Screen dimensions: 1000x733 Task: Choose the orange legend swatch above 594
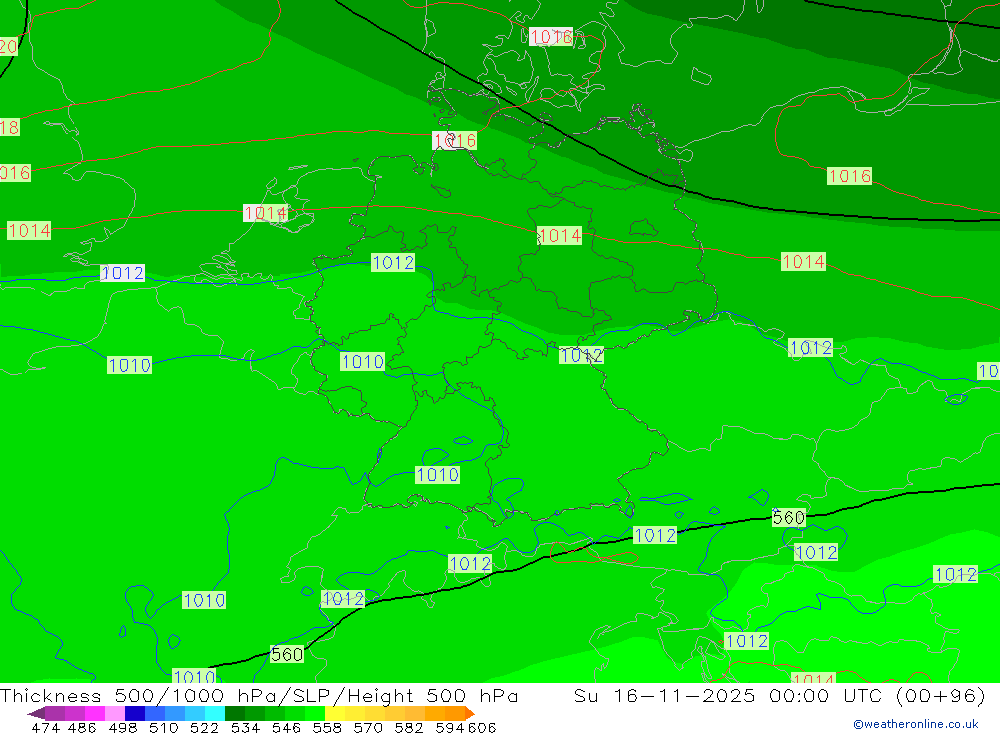click(x=455, y=713)
